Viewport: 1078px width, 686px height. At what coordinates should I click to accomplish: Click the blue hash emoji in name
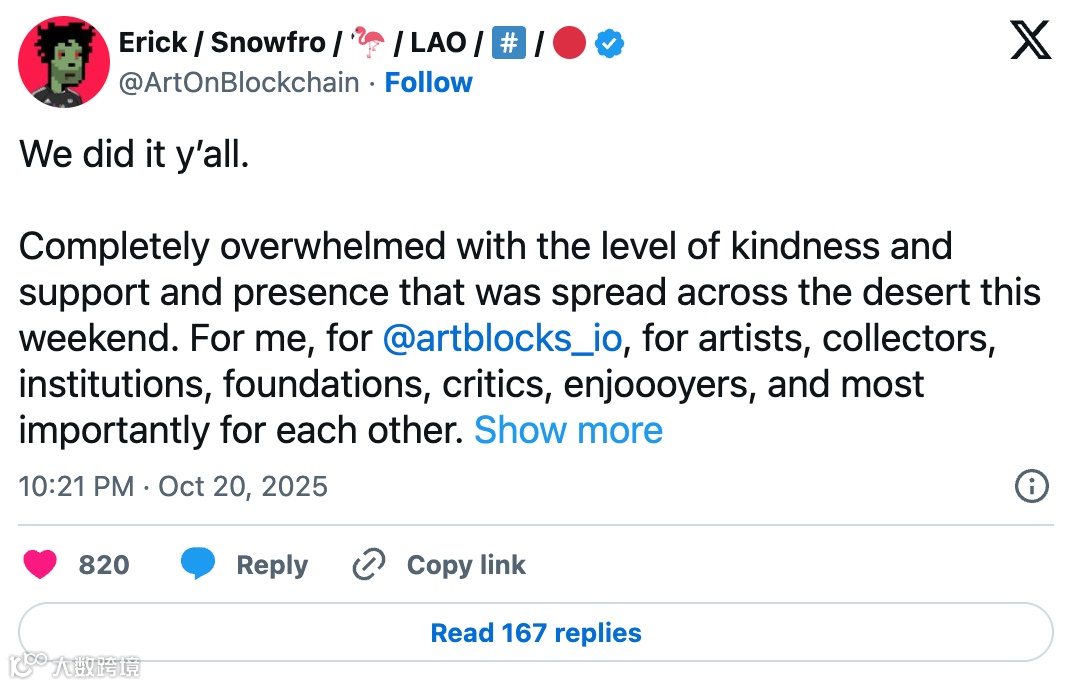(x=509, y=43)
